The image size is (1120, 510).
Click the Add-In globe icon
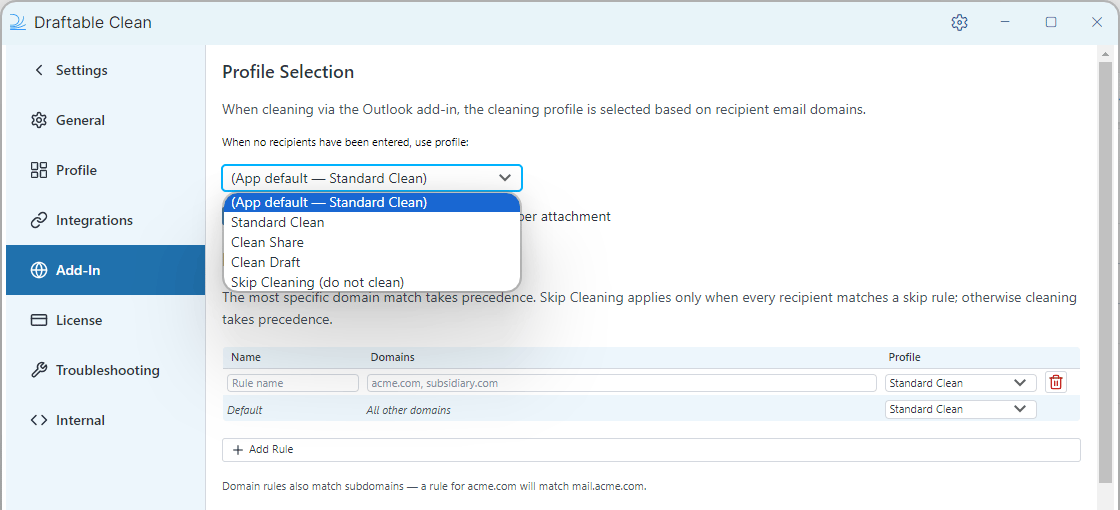(x=39, y=270)
